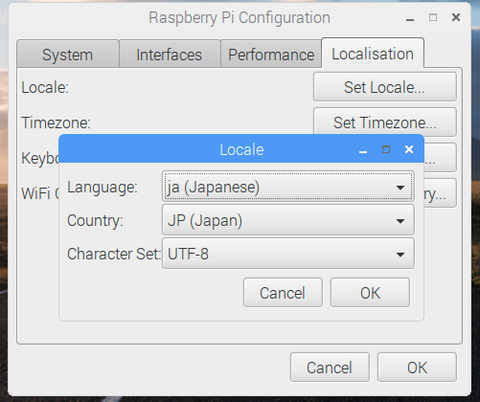The width and height of the screenshot is (480, 402).
Task: Go to the Performance tab
Action: click(271, 54)
